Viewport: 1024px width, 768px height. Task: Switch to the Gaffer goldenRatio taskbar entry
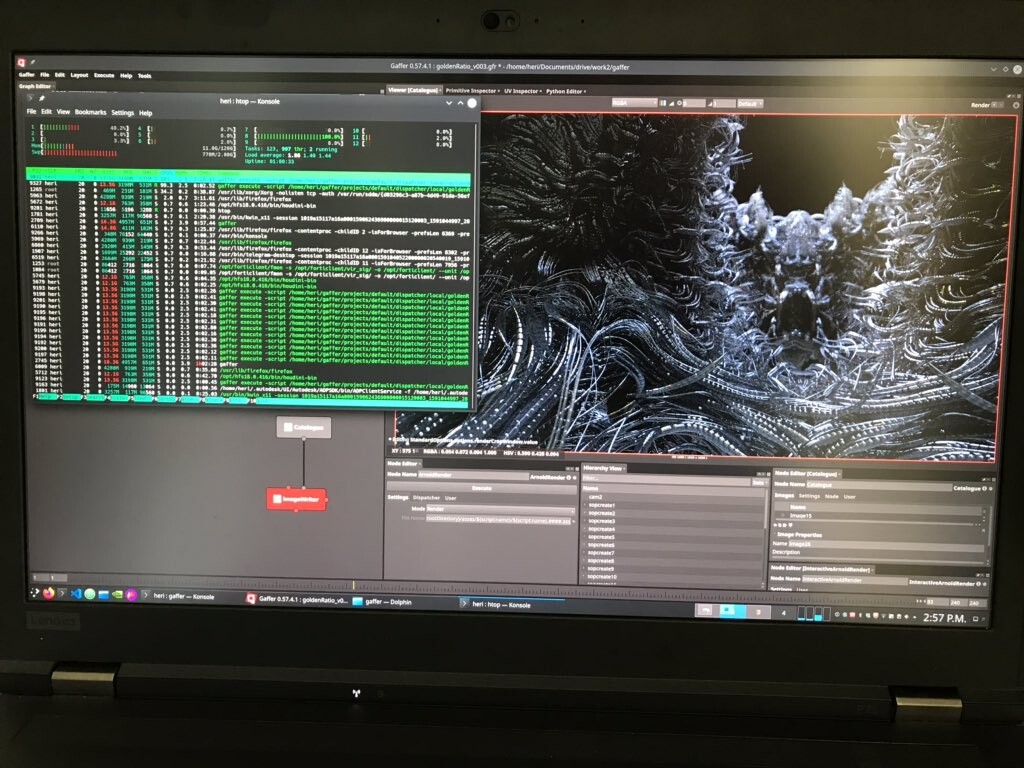coord(297,599)
